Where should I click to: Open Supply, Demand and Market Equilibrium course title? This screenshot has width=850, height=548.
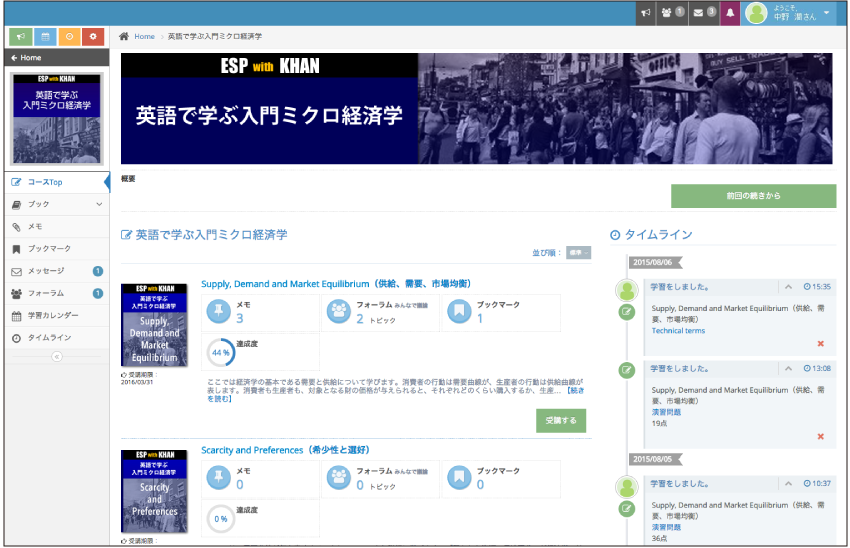click(x=336, y=284)
